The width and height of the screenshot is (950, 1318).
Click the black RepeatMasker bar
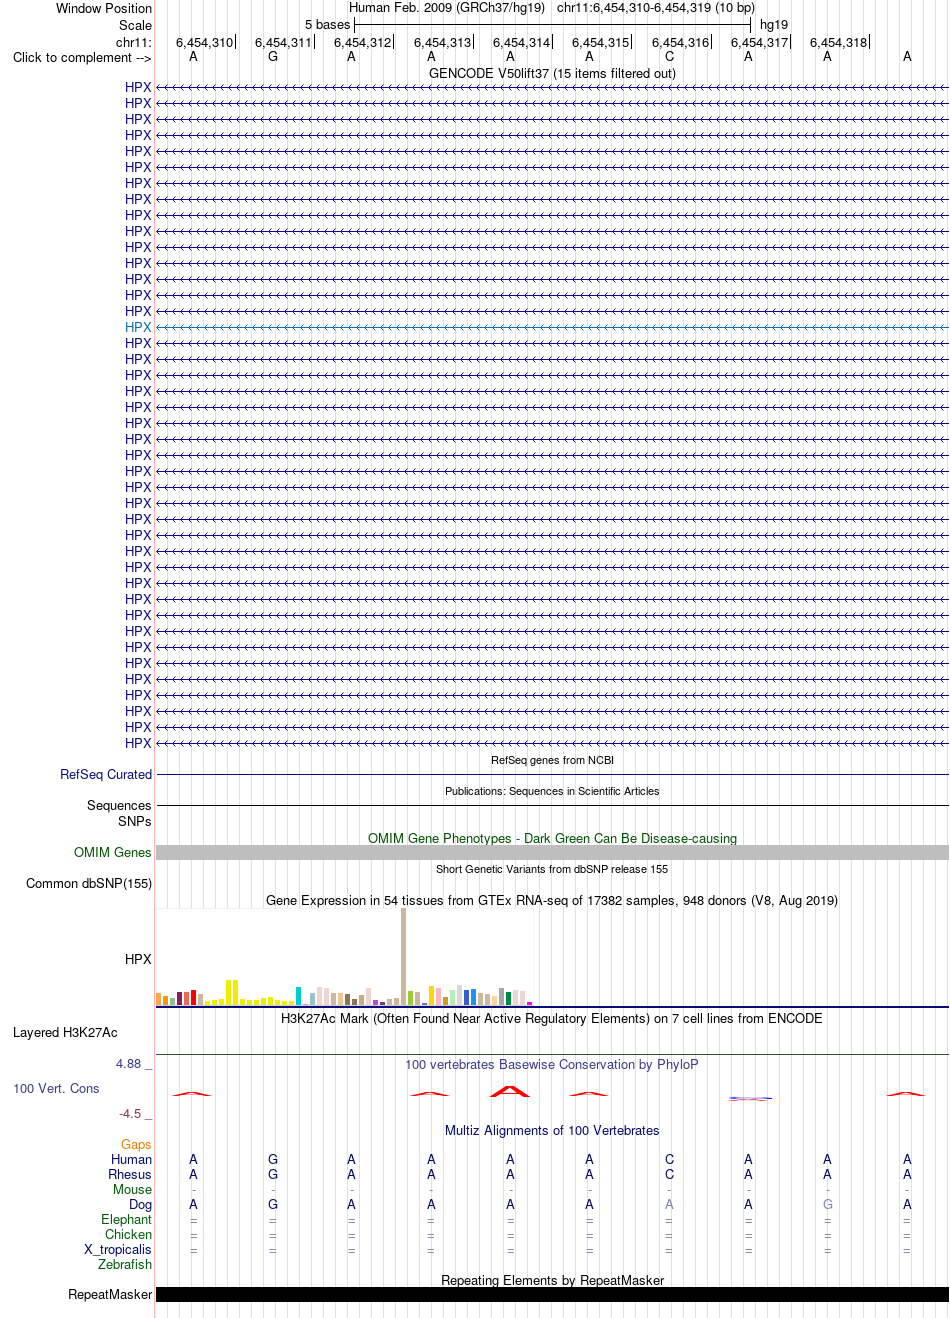[552, 1294]
